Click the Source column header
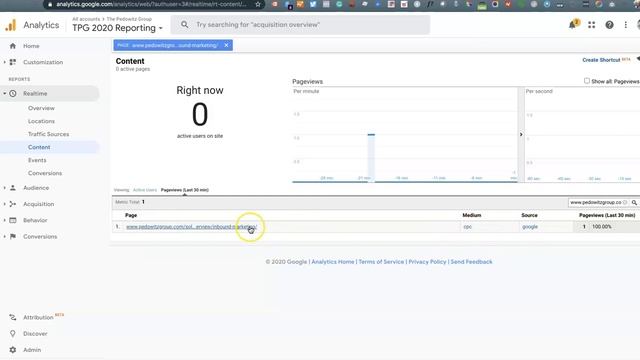The height and width of the screenshot is (360, 640). coord(529,215)
